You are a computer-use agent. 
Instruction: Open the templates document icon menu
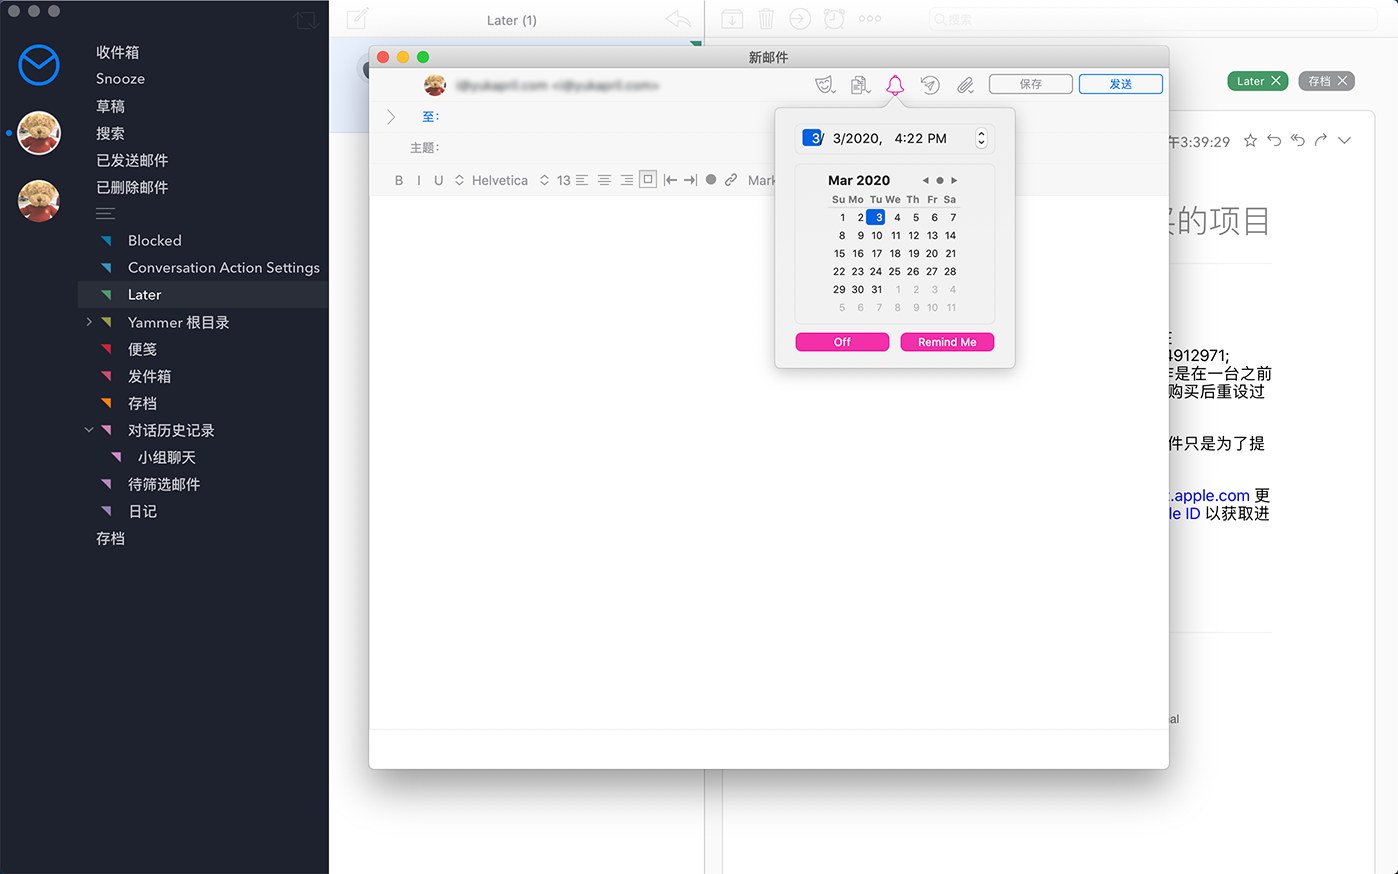tap(860, 85)
